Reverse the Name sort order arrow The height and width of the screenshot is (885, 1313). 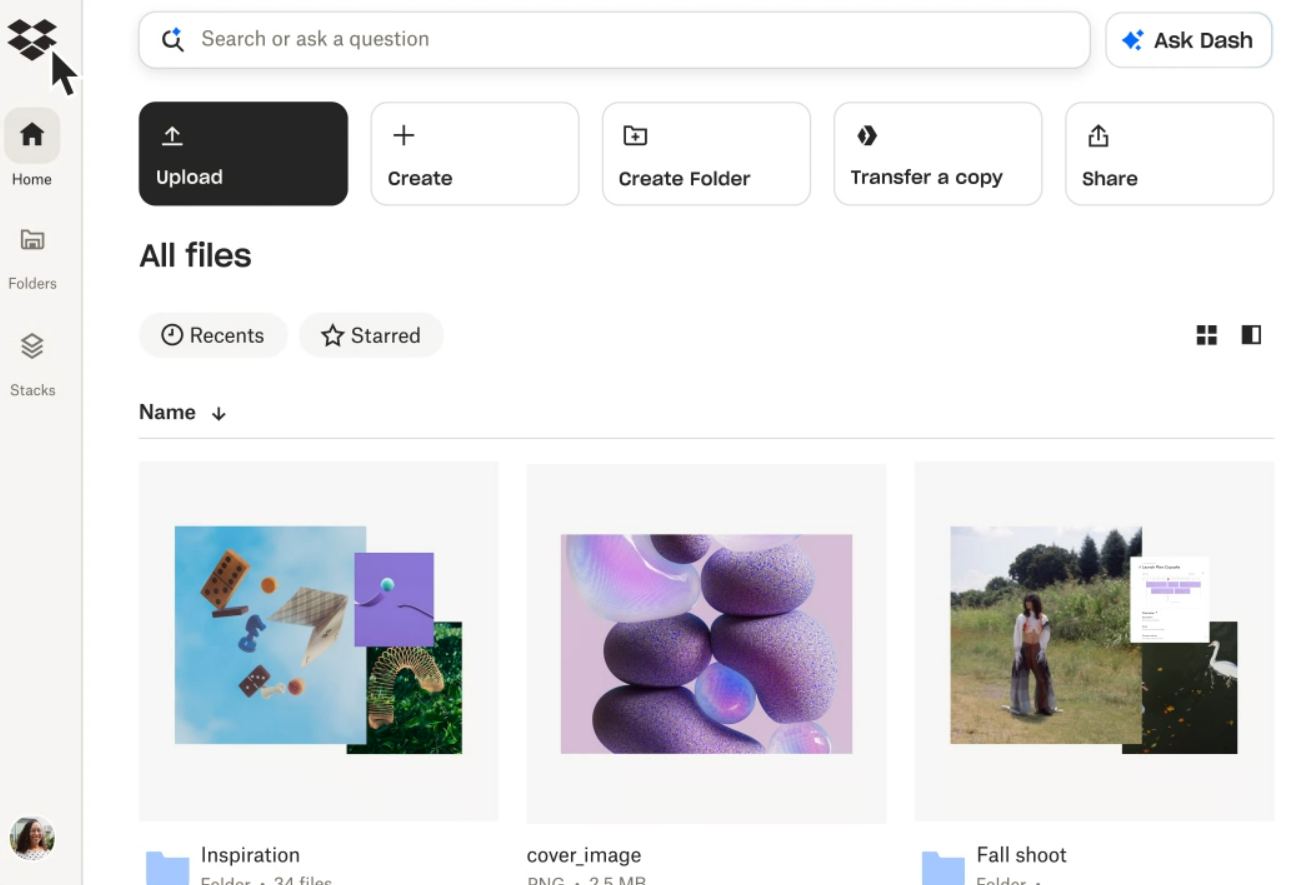point(219,413)
